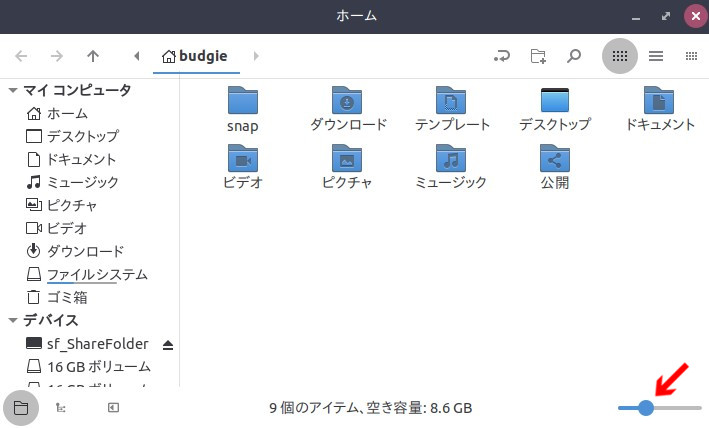709x428 pixels.
Task: Eject sf_ShareFolder with the eject icon
Action: point(168,345)
